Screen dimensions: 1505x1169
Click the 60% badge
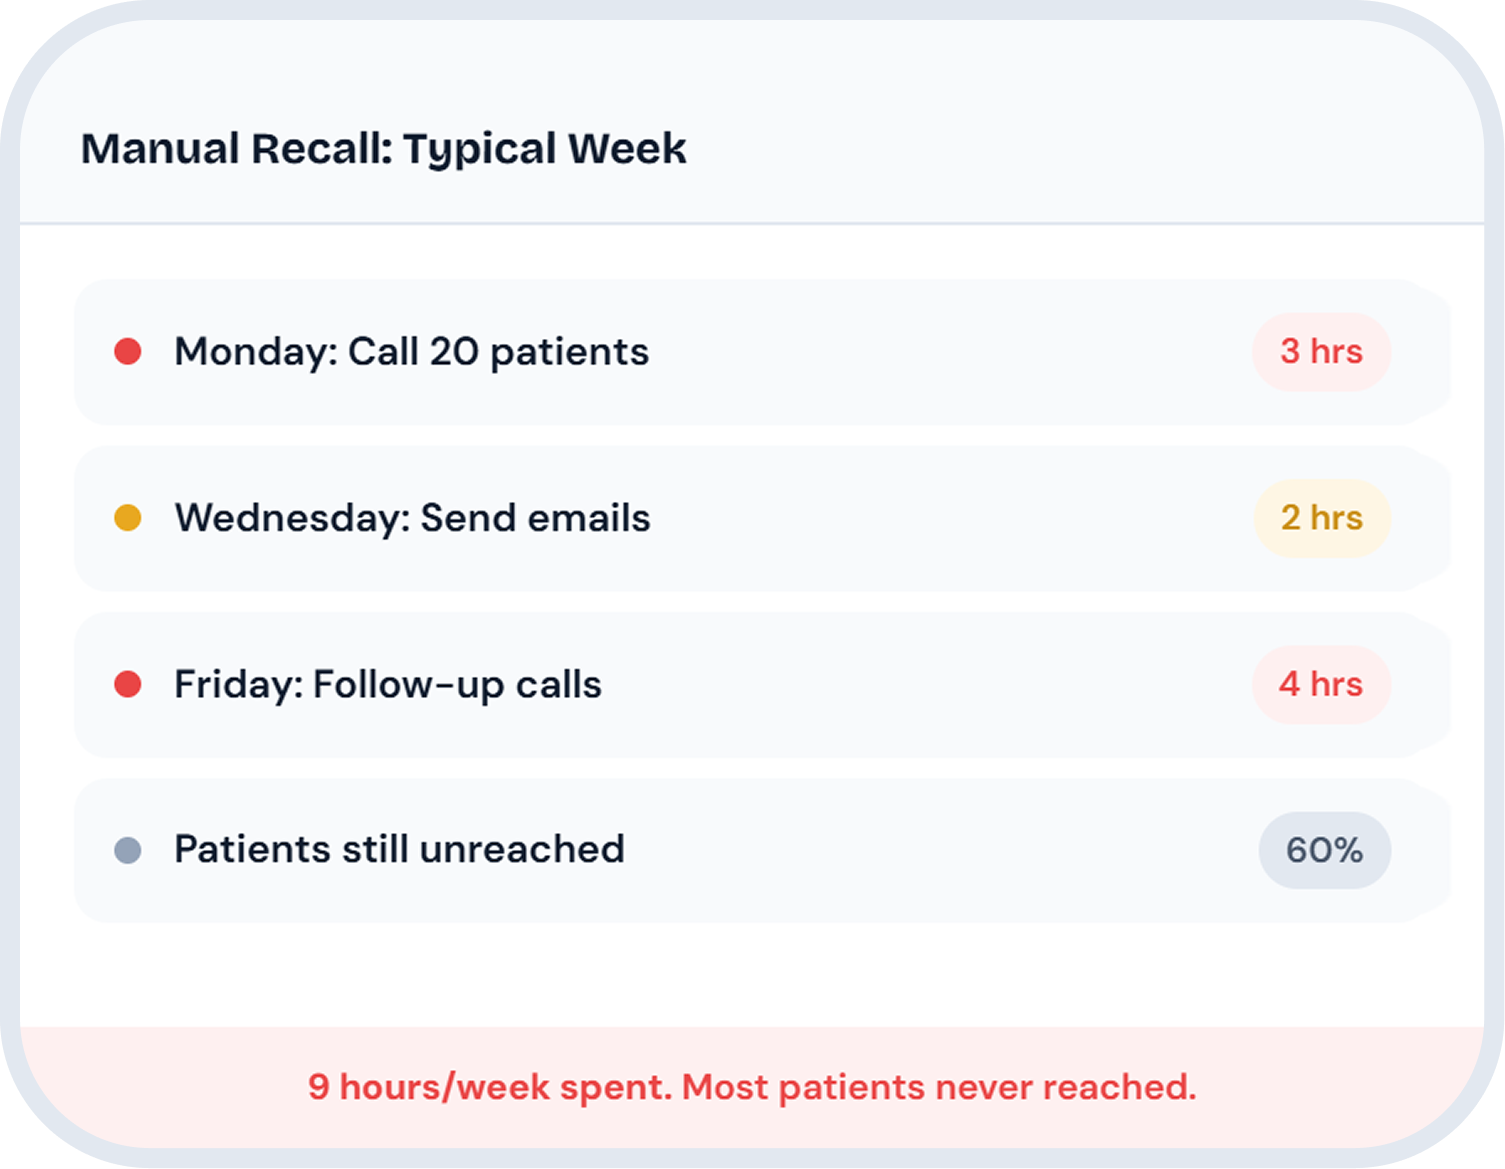tap(1324, 851)
